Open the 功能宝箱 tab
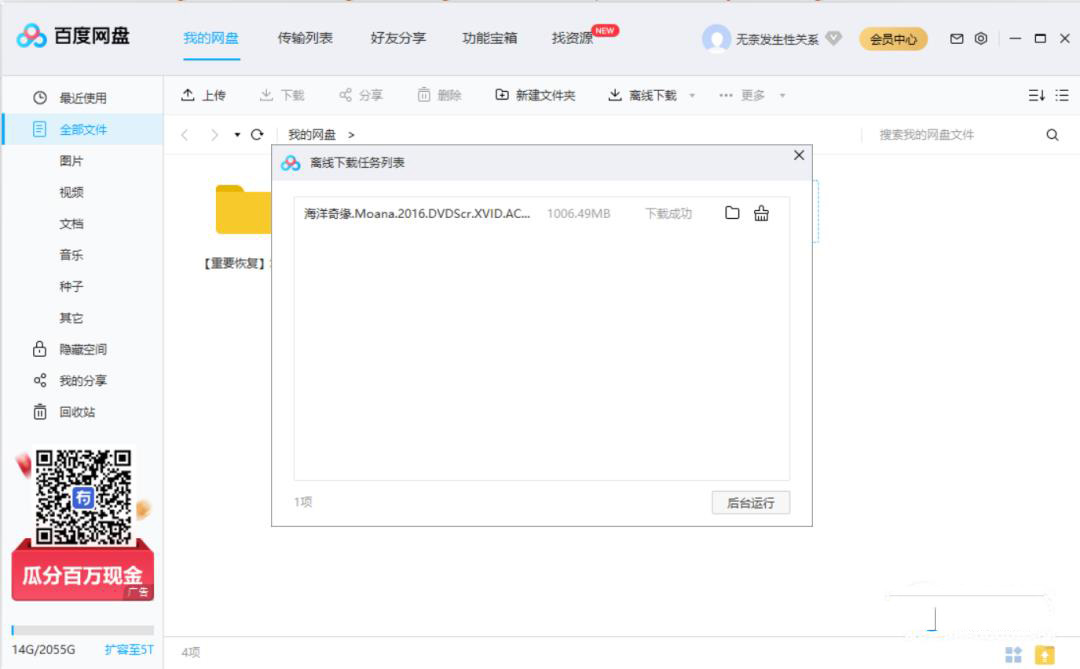 click(x=490, y=37)
